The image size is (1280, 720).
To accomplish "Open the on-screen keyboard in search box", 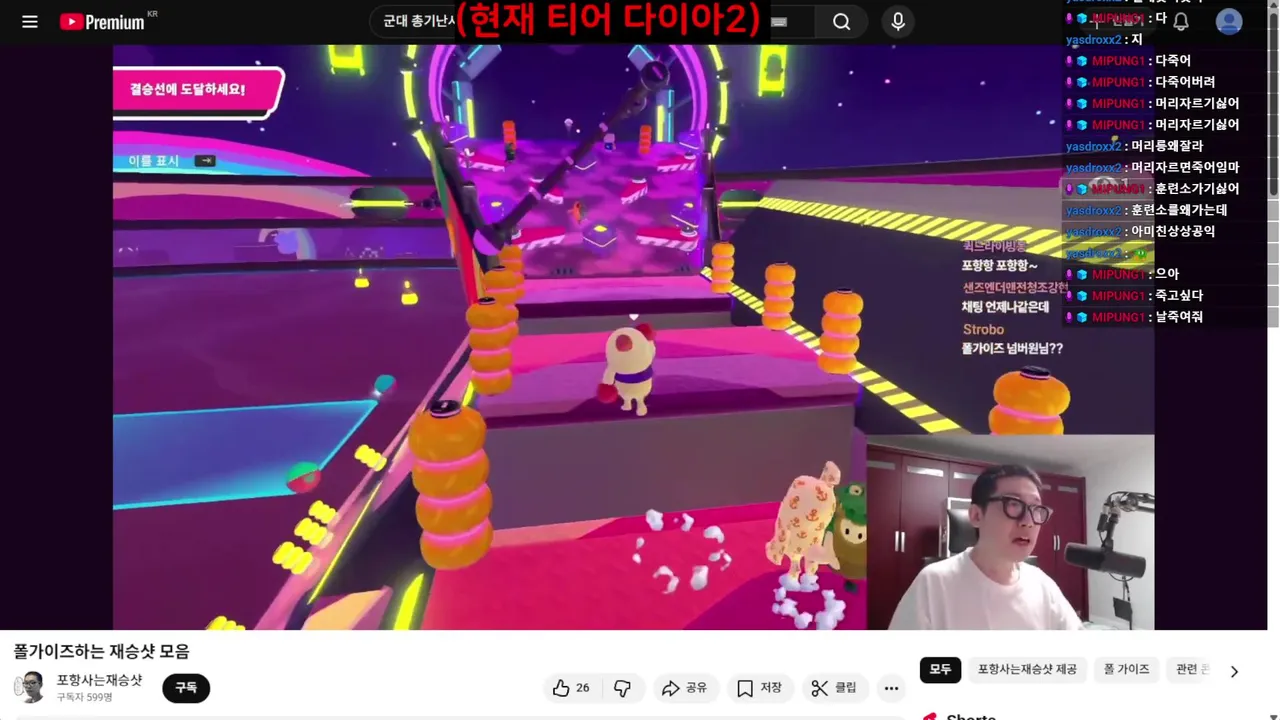I will [x=779, y=22].
